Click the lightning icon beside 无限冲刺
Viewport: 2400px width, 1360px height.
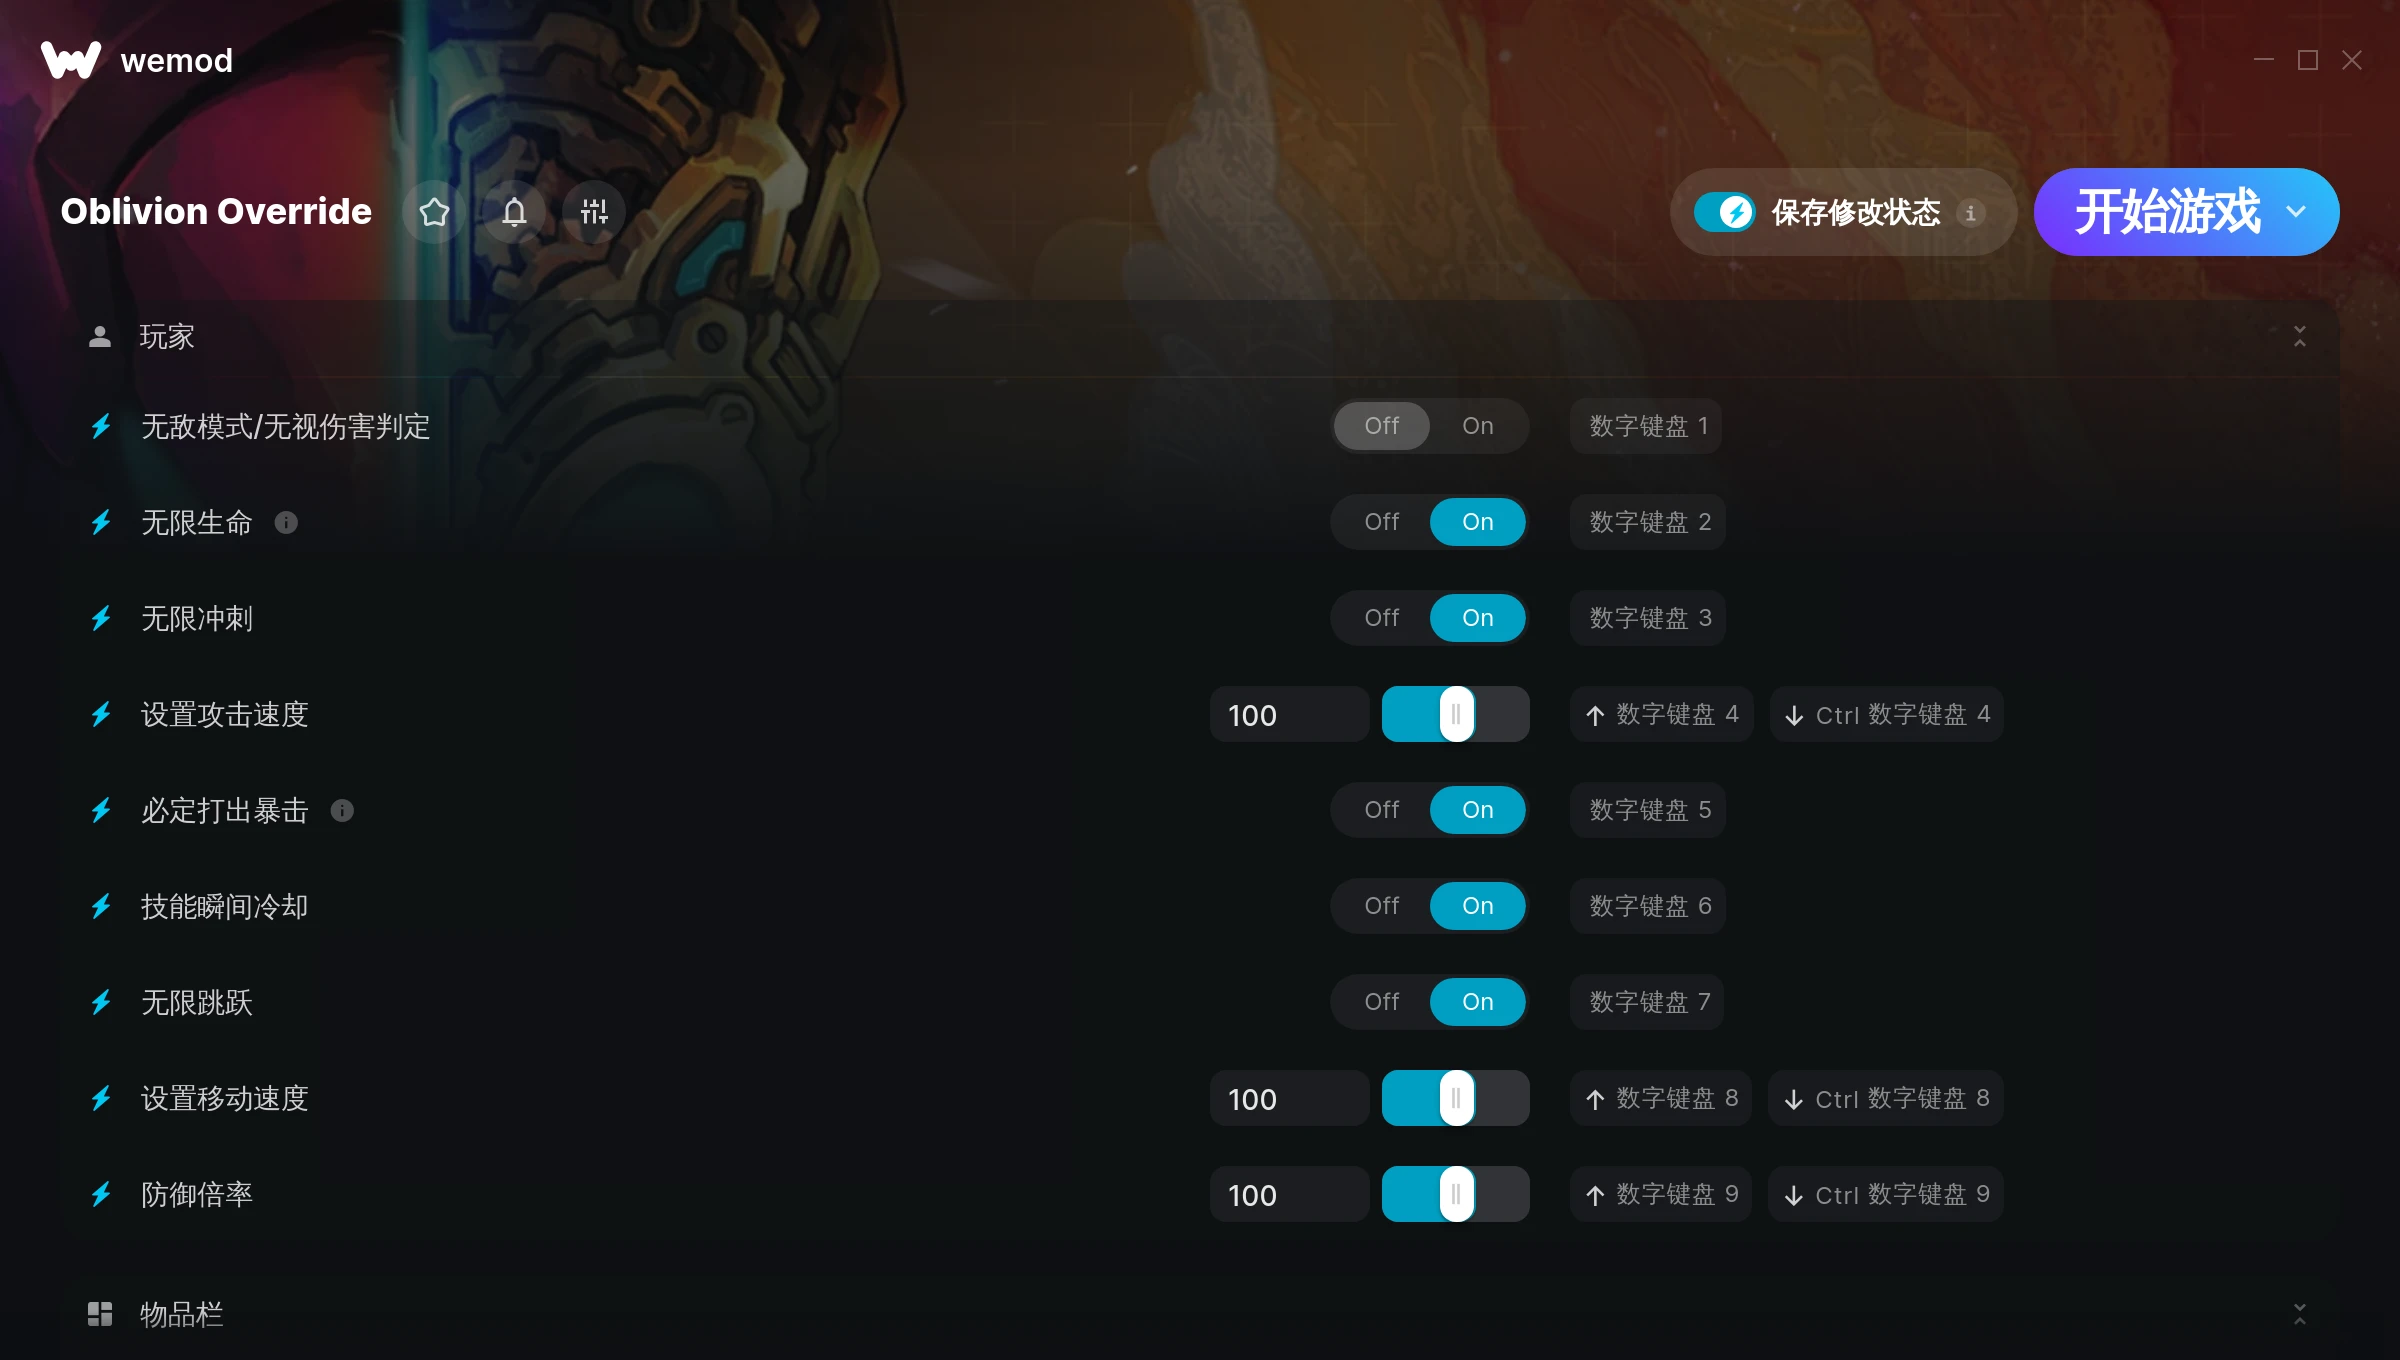click(x=101, y=618)
